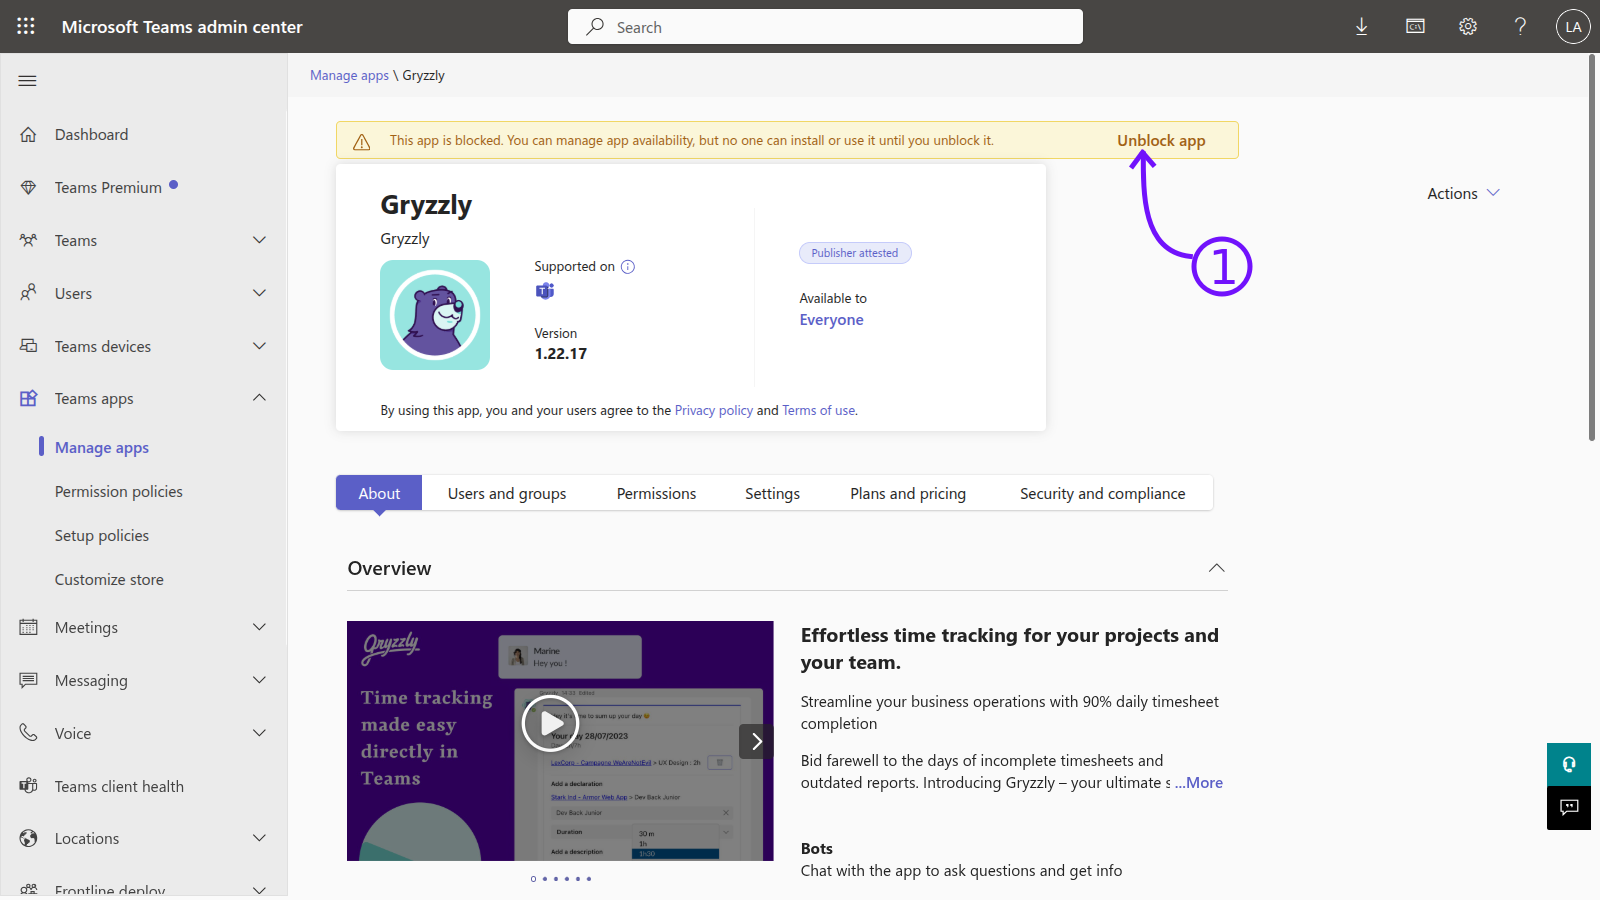Screen dimensions: 1600x900
Task: Click the help question mark icon
Action: [x=1520, y=27]
